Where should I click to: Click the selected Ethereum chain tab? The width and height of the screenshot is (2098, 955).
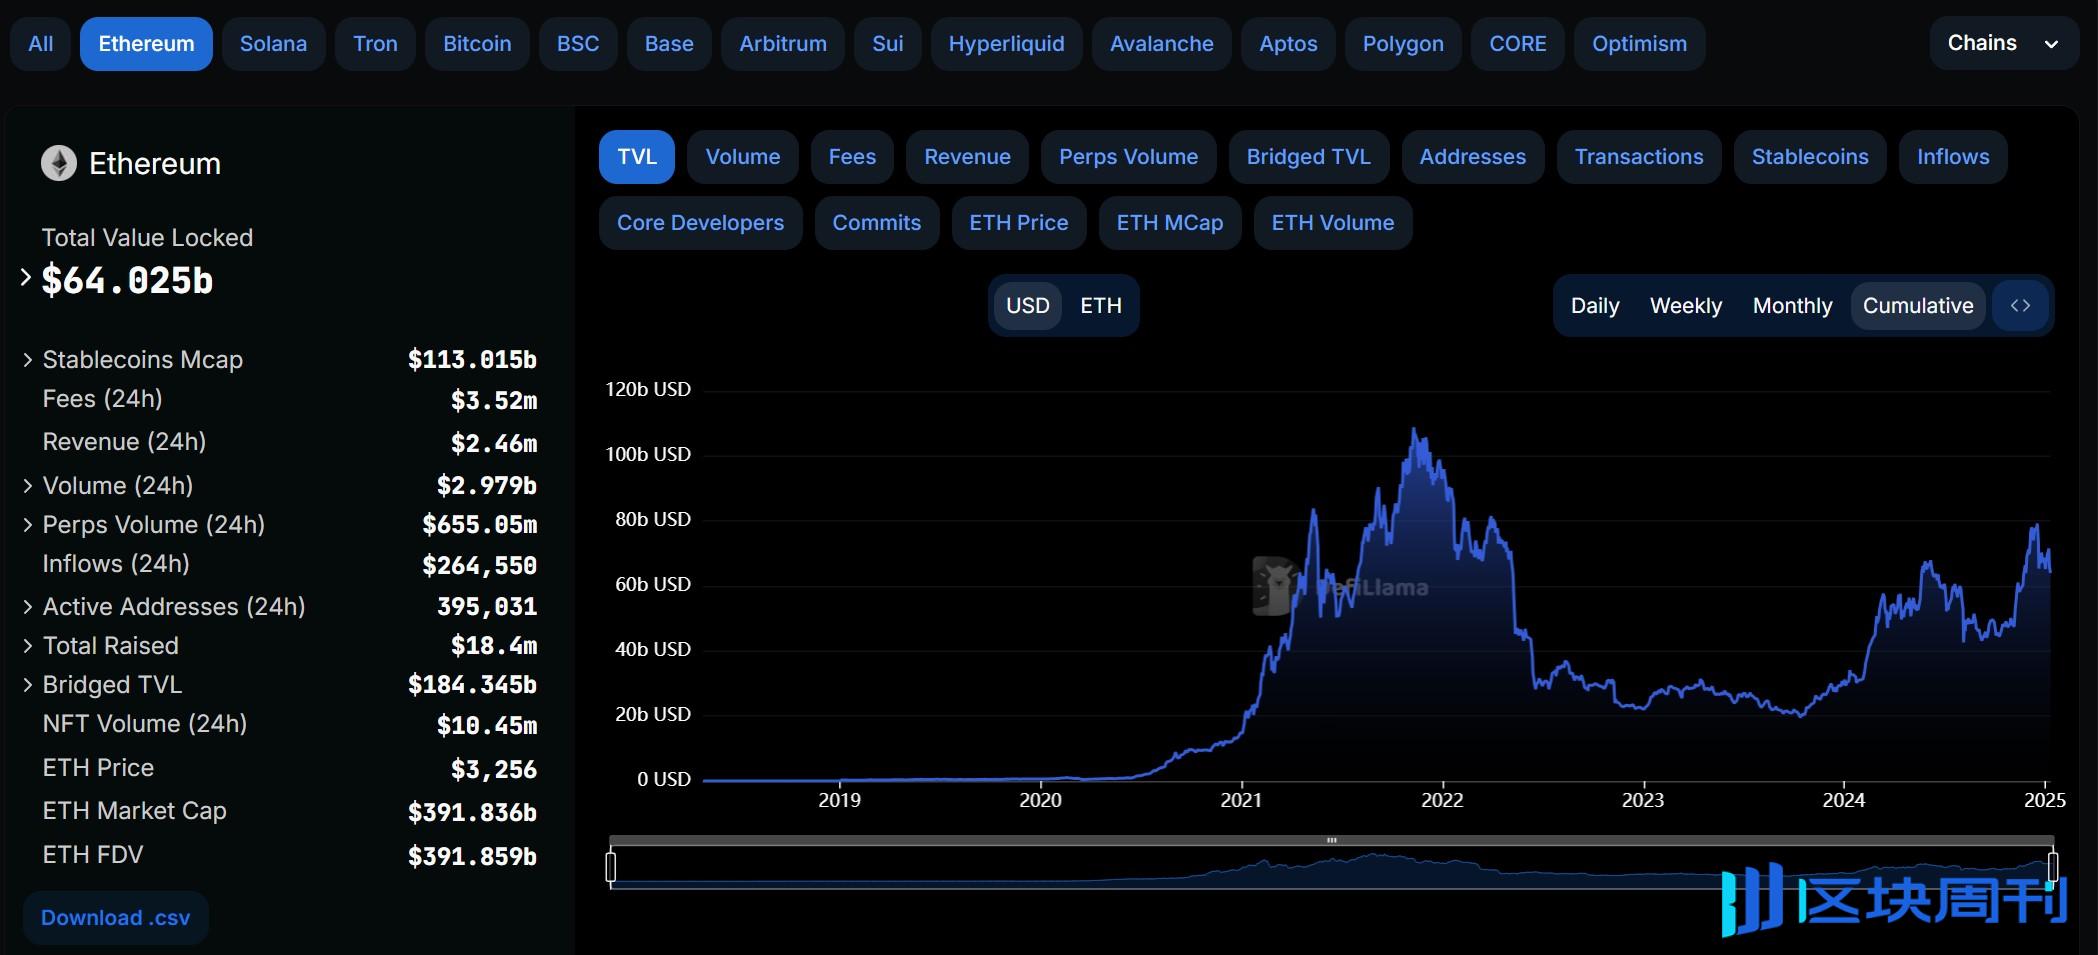pos(146,44)
